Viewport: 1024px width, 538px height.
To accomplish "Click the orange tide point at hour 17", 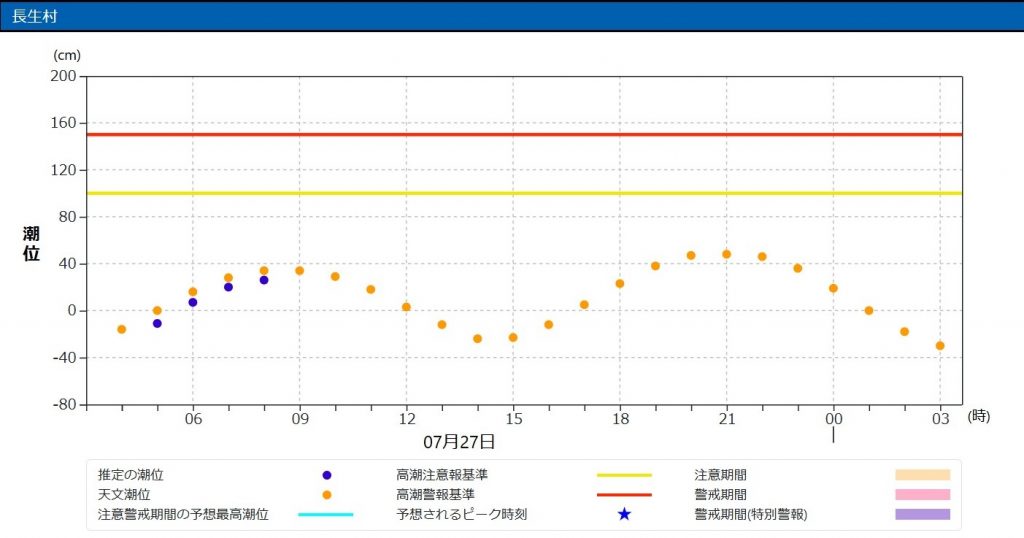I will tap(584, 305).
